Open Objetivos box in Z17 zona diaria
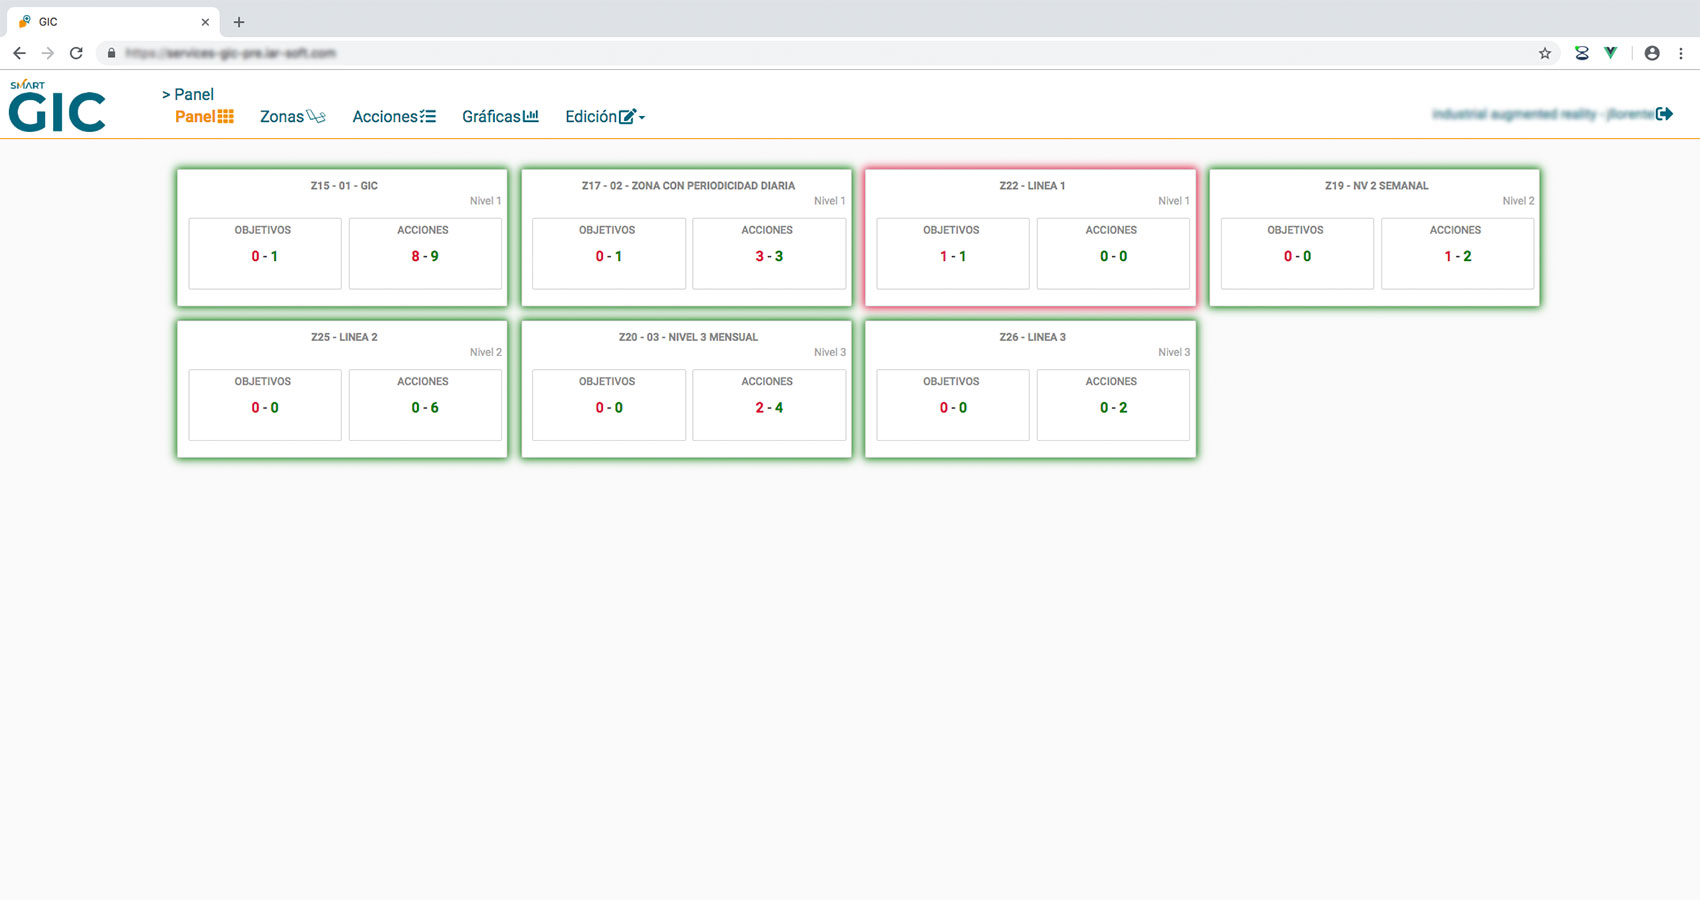1700x900 pixels. pos(608,253)
